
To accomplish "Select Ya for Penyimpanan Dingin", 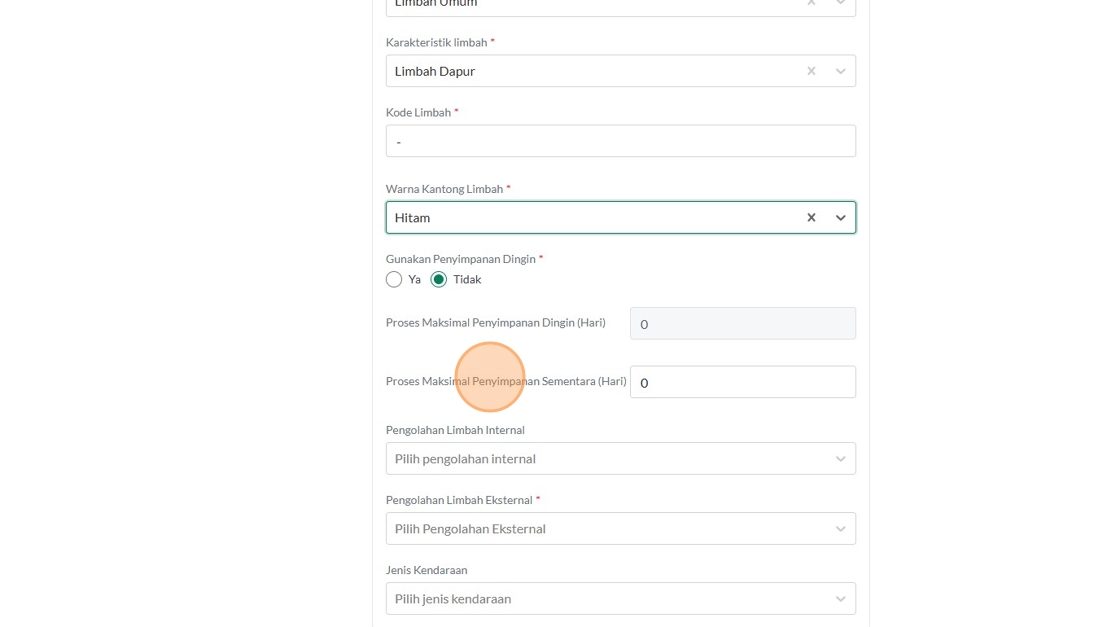I will pos(394,280).
